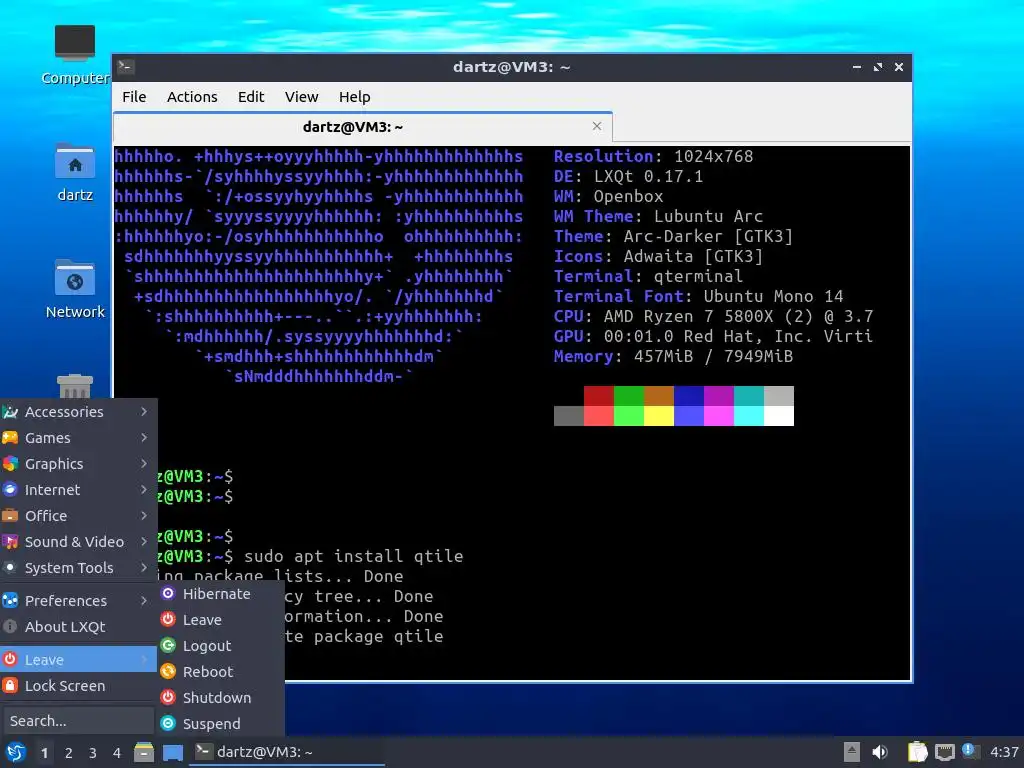Image resolution: width=1024 pixels, height=768 pixels.
Task: Open the View menu
Action: (x=301, y=97)
